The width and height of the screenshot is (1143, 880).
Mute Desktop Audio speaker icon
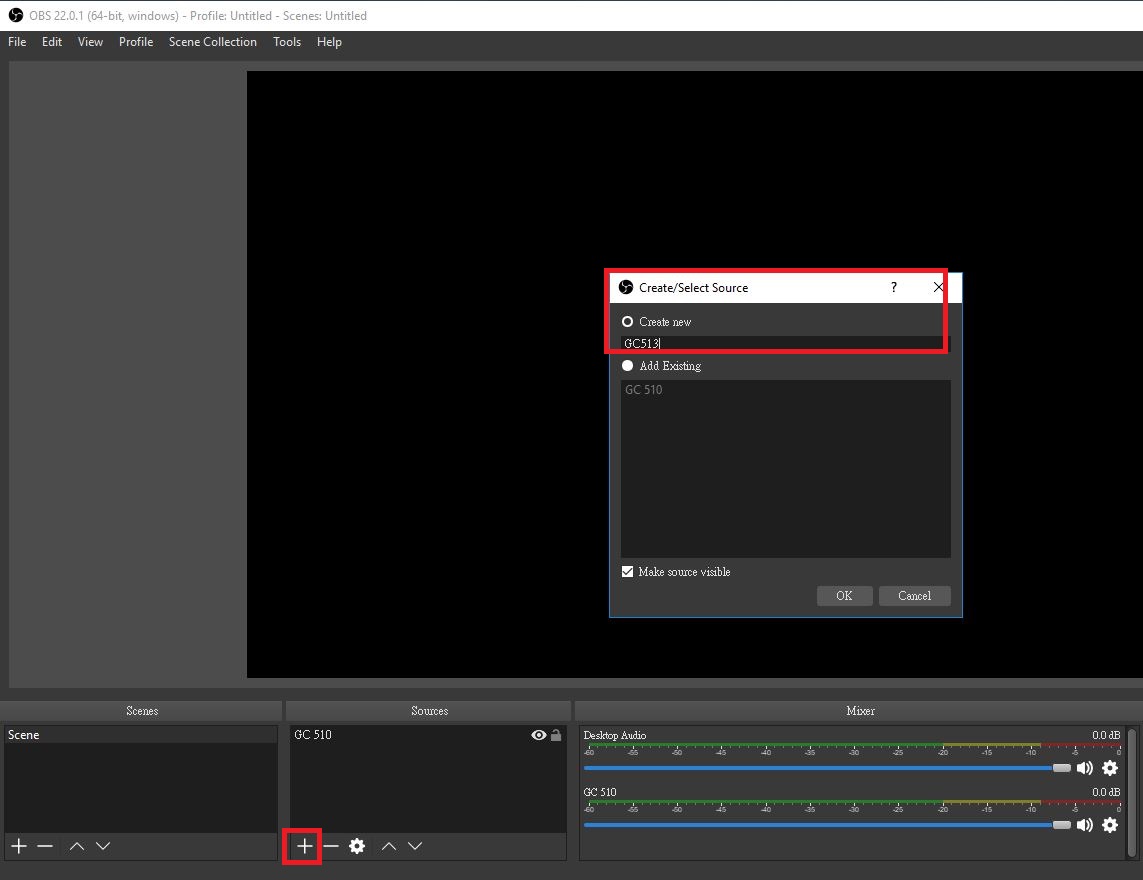click(1085, 768)
